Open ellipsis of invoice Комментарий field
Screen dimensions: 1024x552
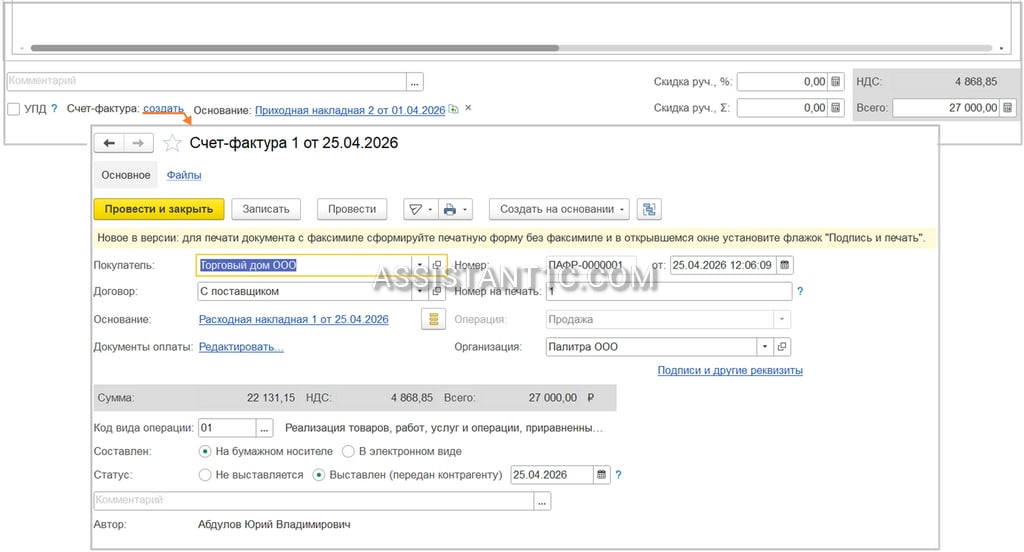coord(542,501)
